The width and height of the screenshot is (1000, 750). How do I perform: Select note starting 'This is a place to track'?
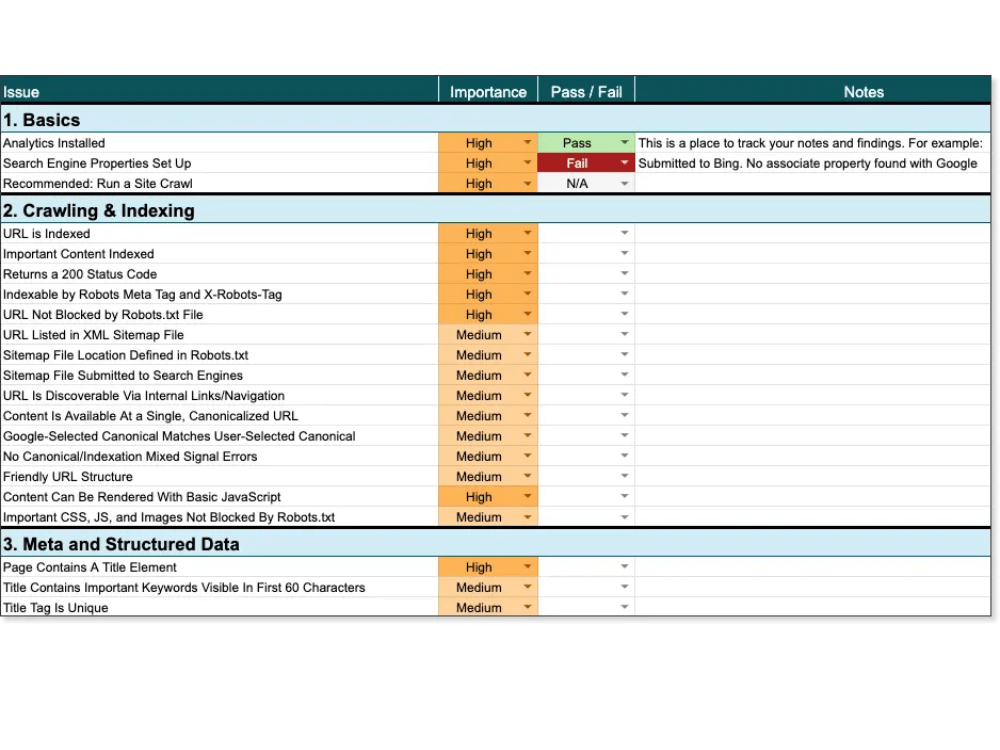tap(813, 143)
